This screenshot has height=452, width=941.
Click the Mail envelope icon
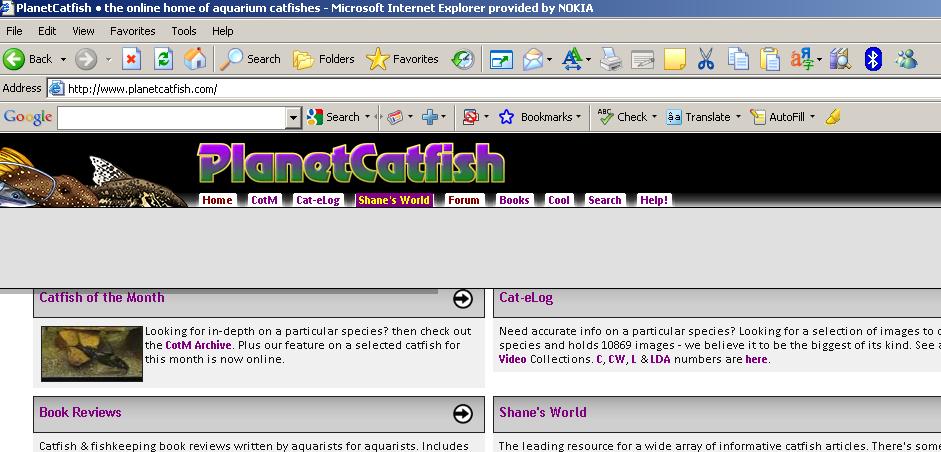tap(532, 59)
